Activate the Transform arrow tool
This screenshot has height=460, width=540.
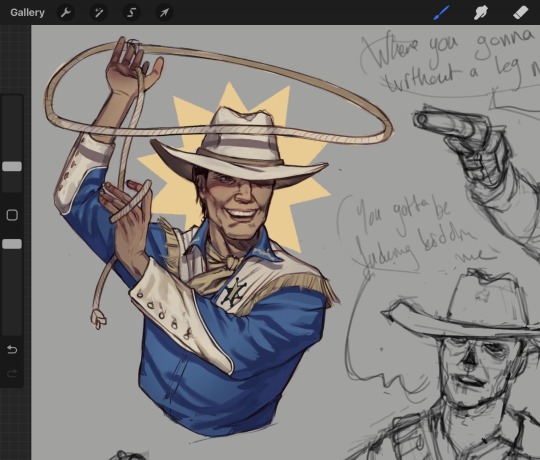pyautogui.click(x=164, y=13)
